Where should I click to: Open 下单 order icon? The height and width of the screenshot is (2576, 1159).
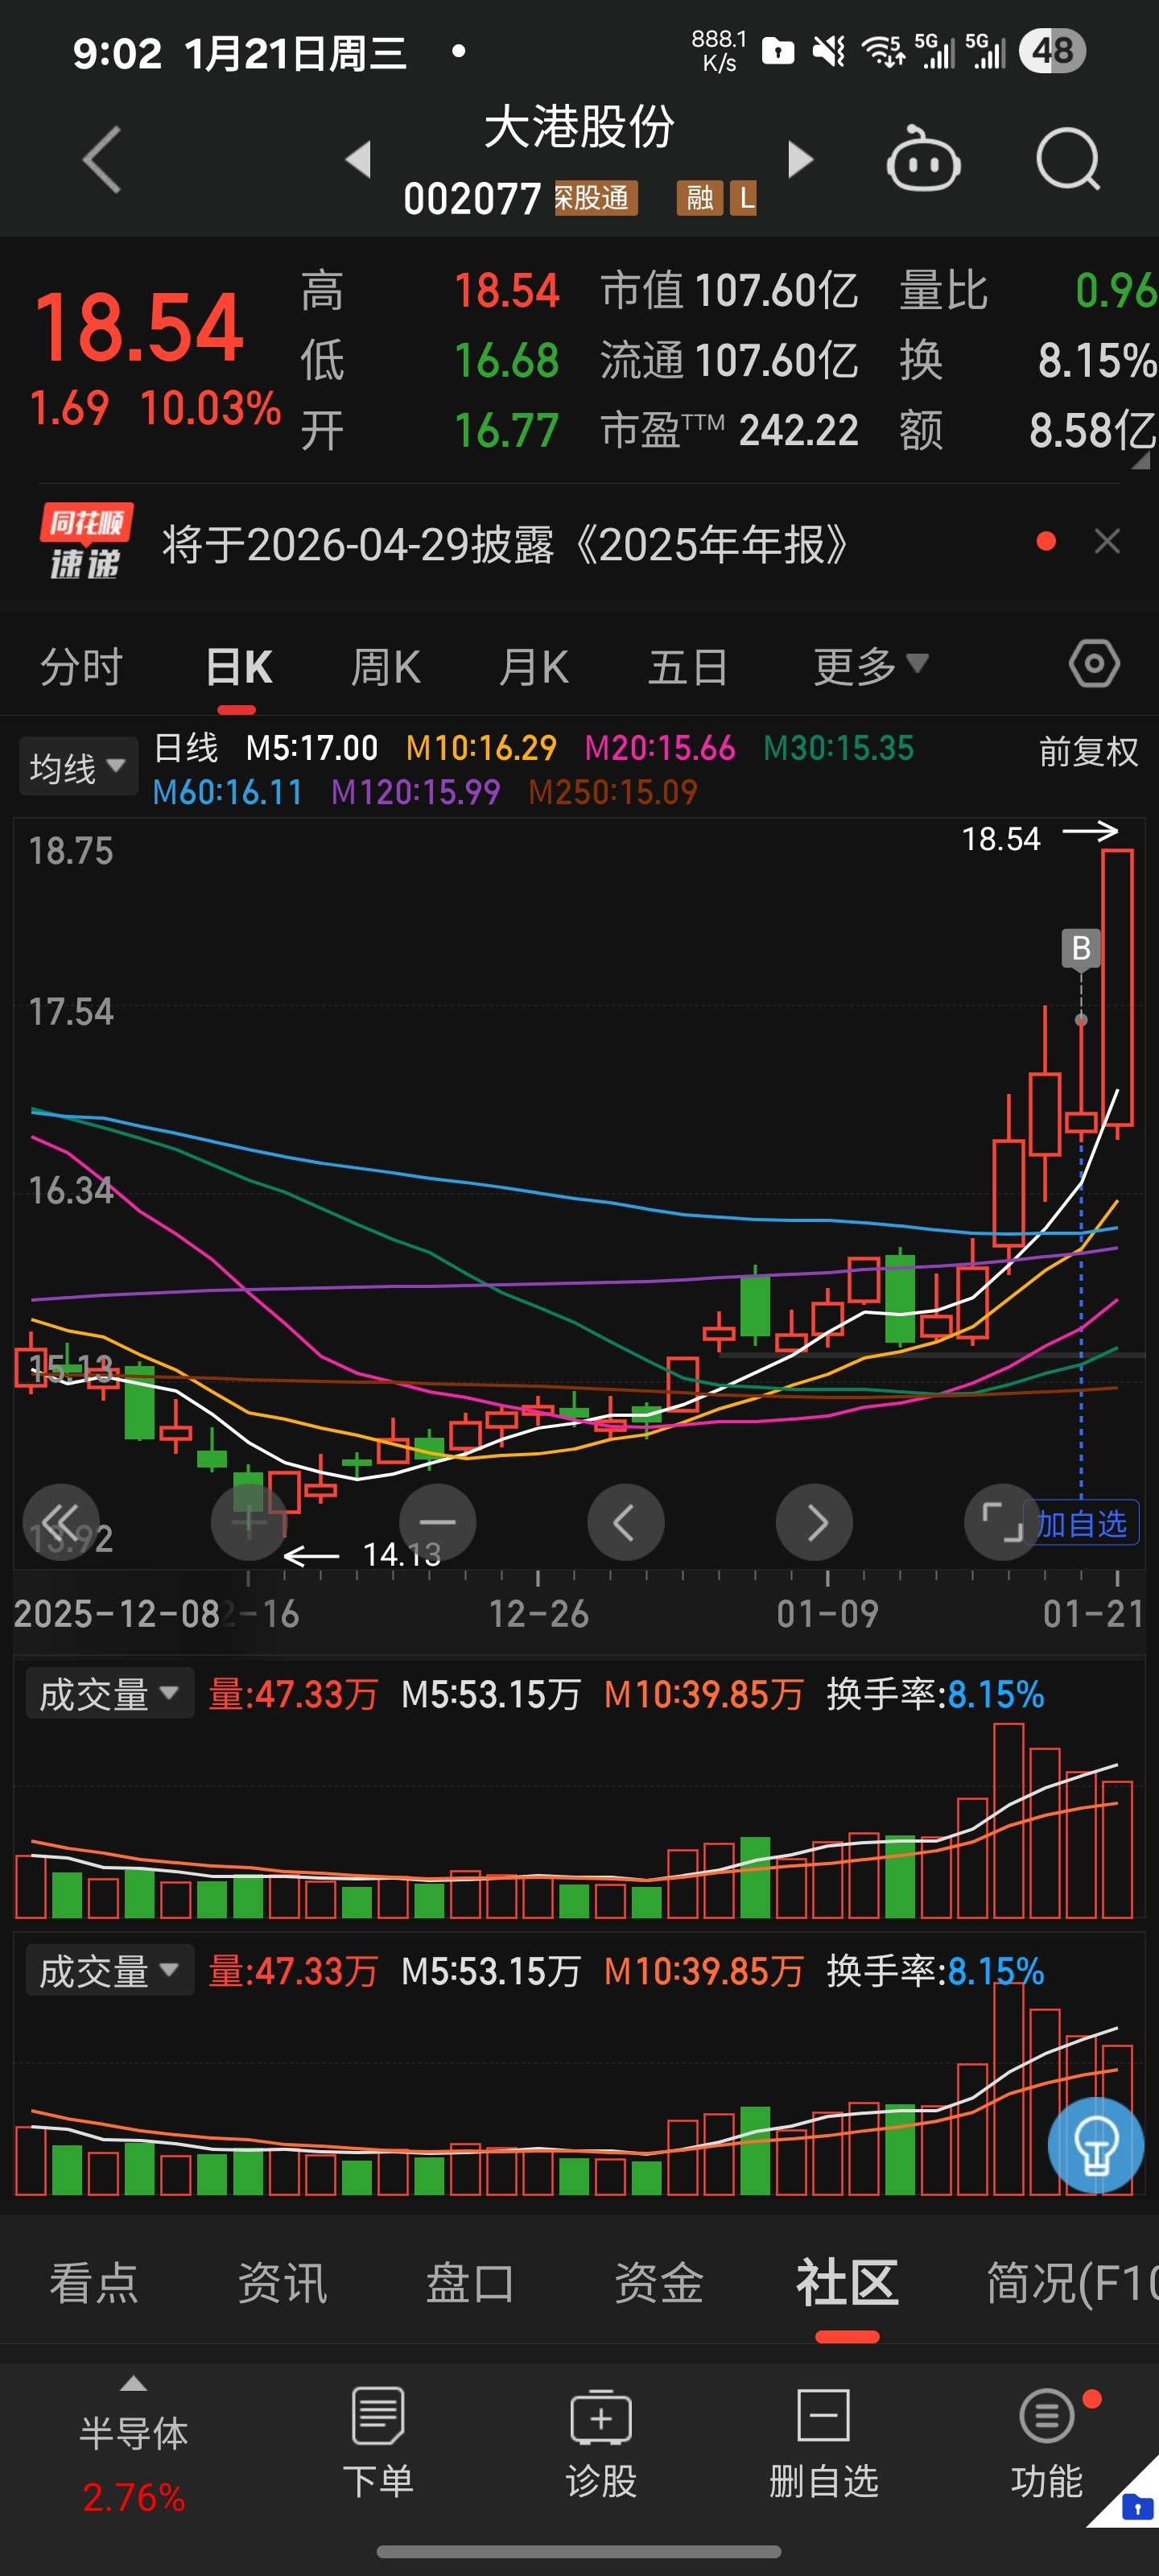point(378,2443)
